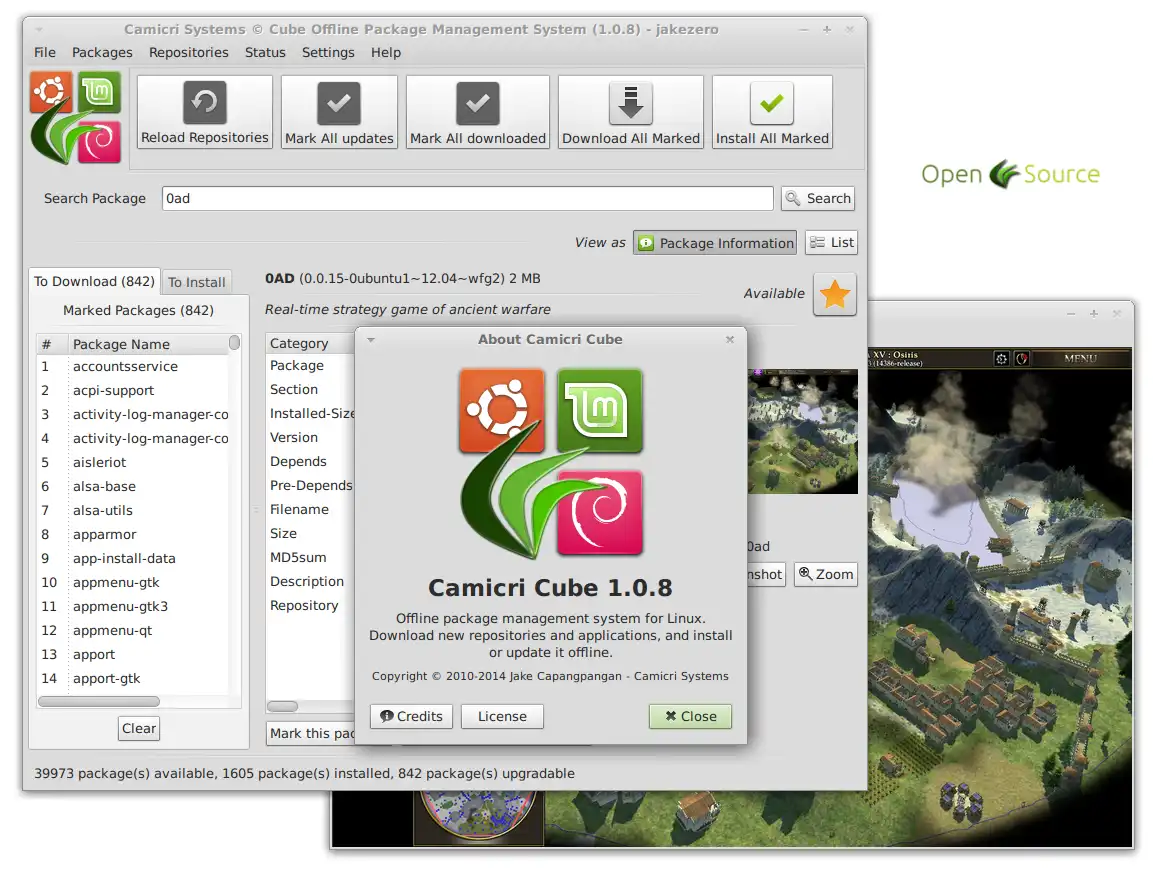Image resolution: width=1153 pixels, height=871 pixels.
Task: Click the Clear button under marked packages
Action: click(139, 728)
